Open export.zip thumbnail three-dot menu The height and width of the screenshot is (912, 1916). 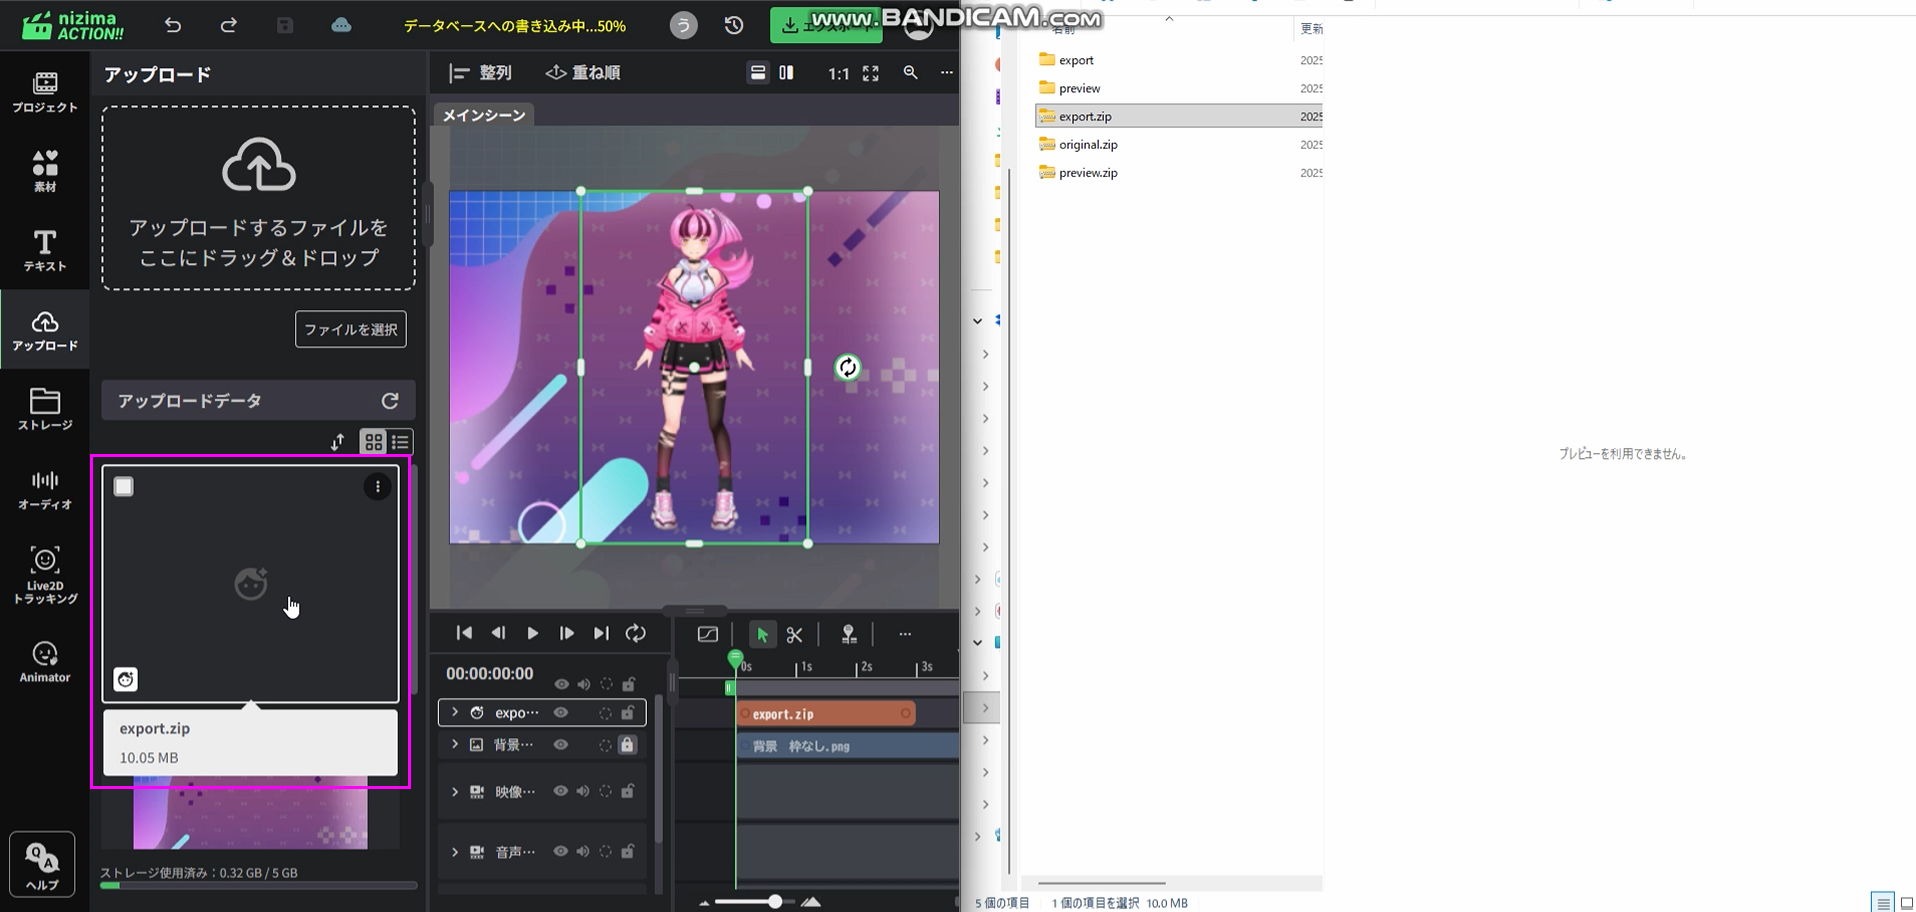pyautogui.click(x=377, y=487)
